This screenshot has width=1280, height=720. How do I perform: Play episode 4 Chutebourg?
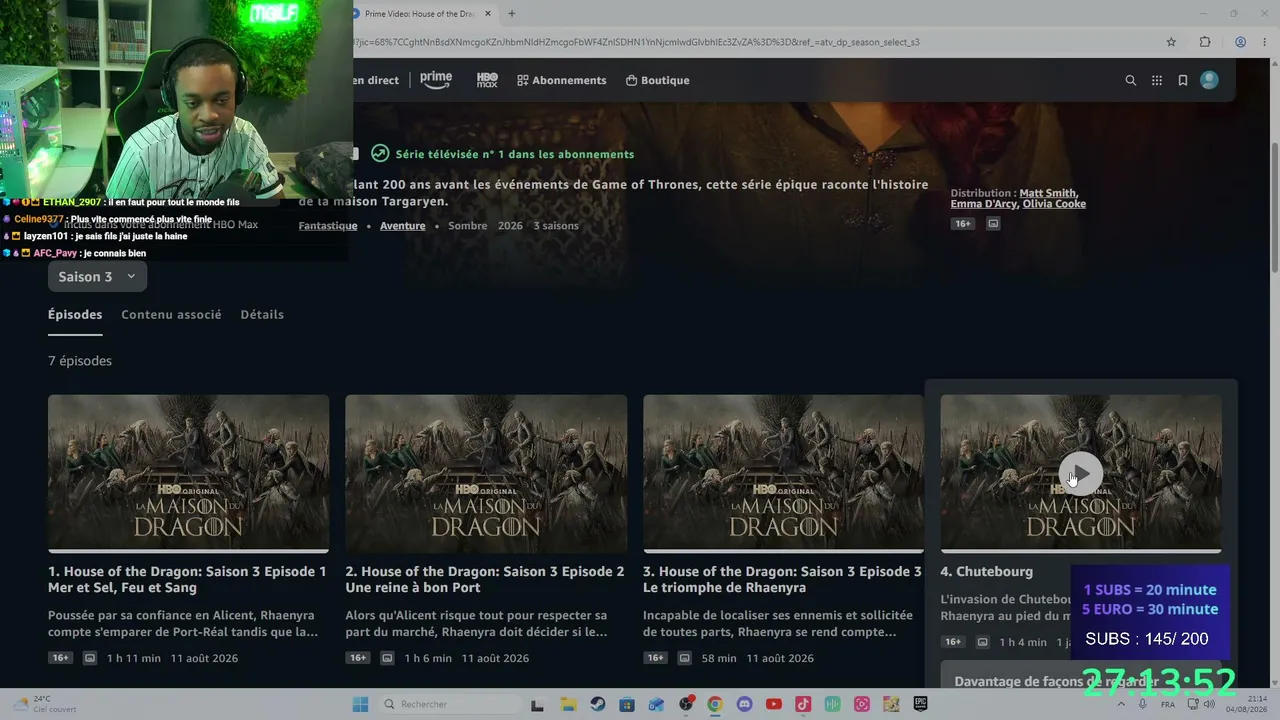tap(1081, 474)
